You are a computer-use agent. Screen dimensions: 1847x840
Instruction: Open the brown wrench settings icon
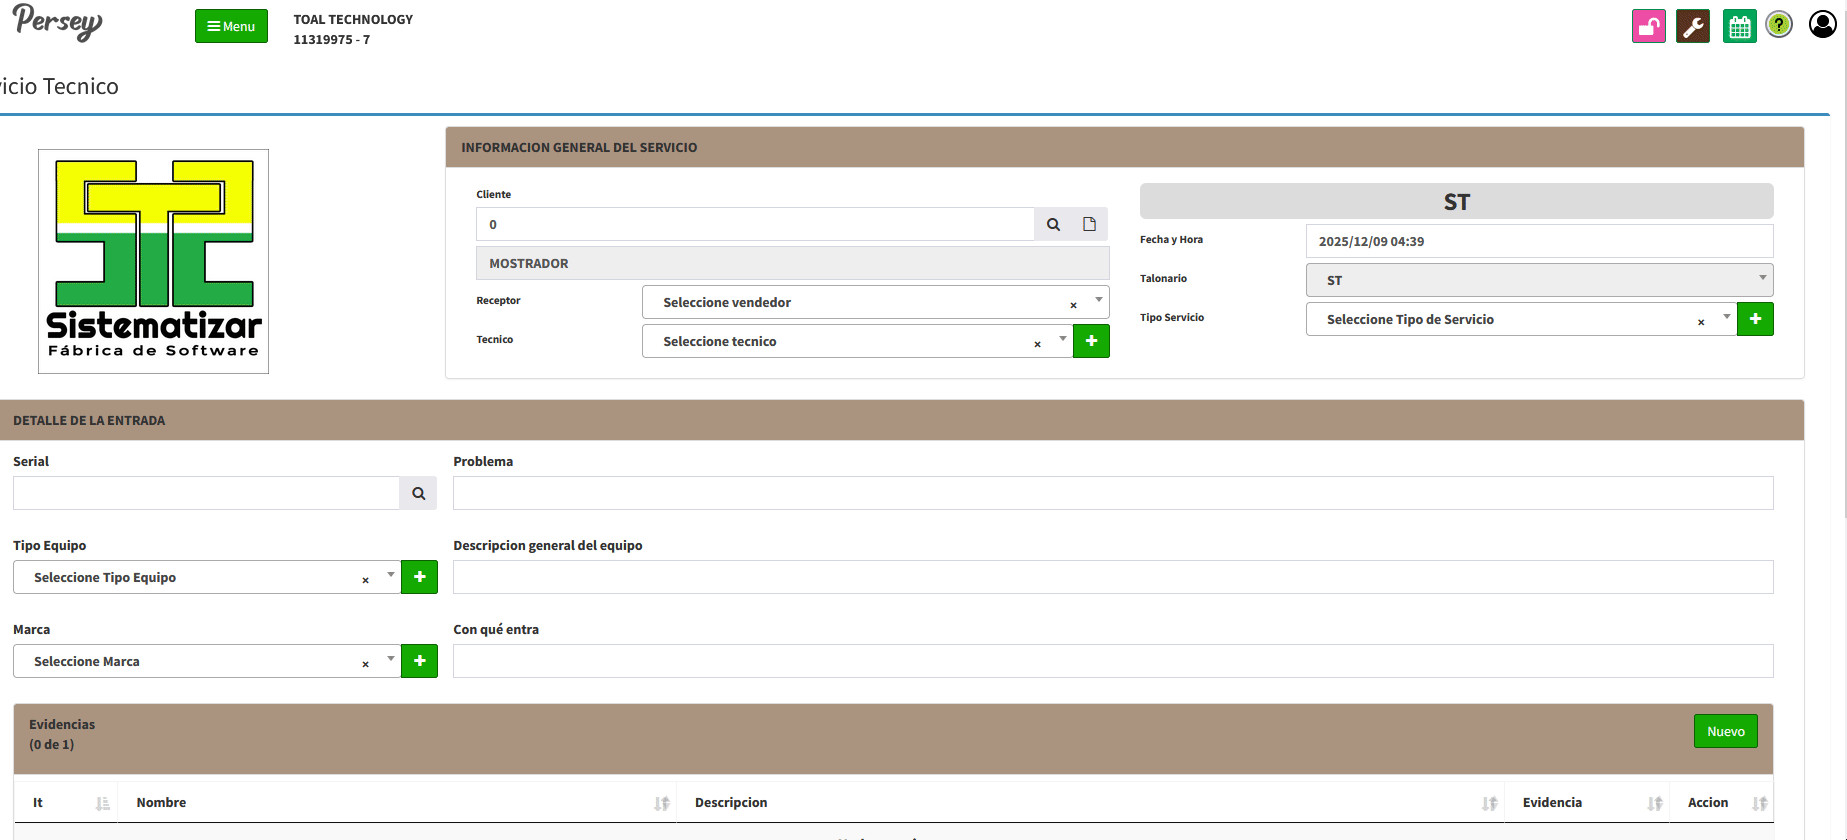click(1693, 26)
